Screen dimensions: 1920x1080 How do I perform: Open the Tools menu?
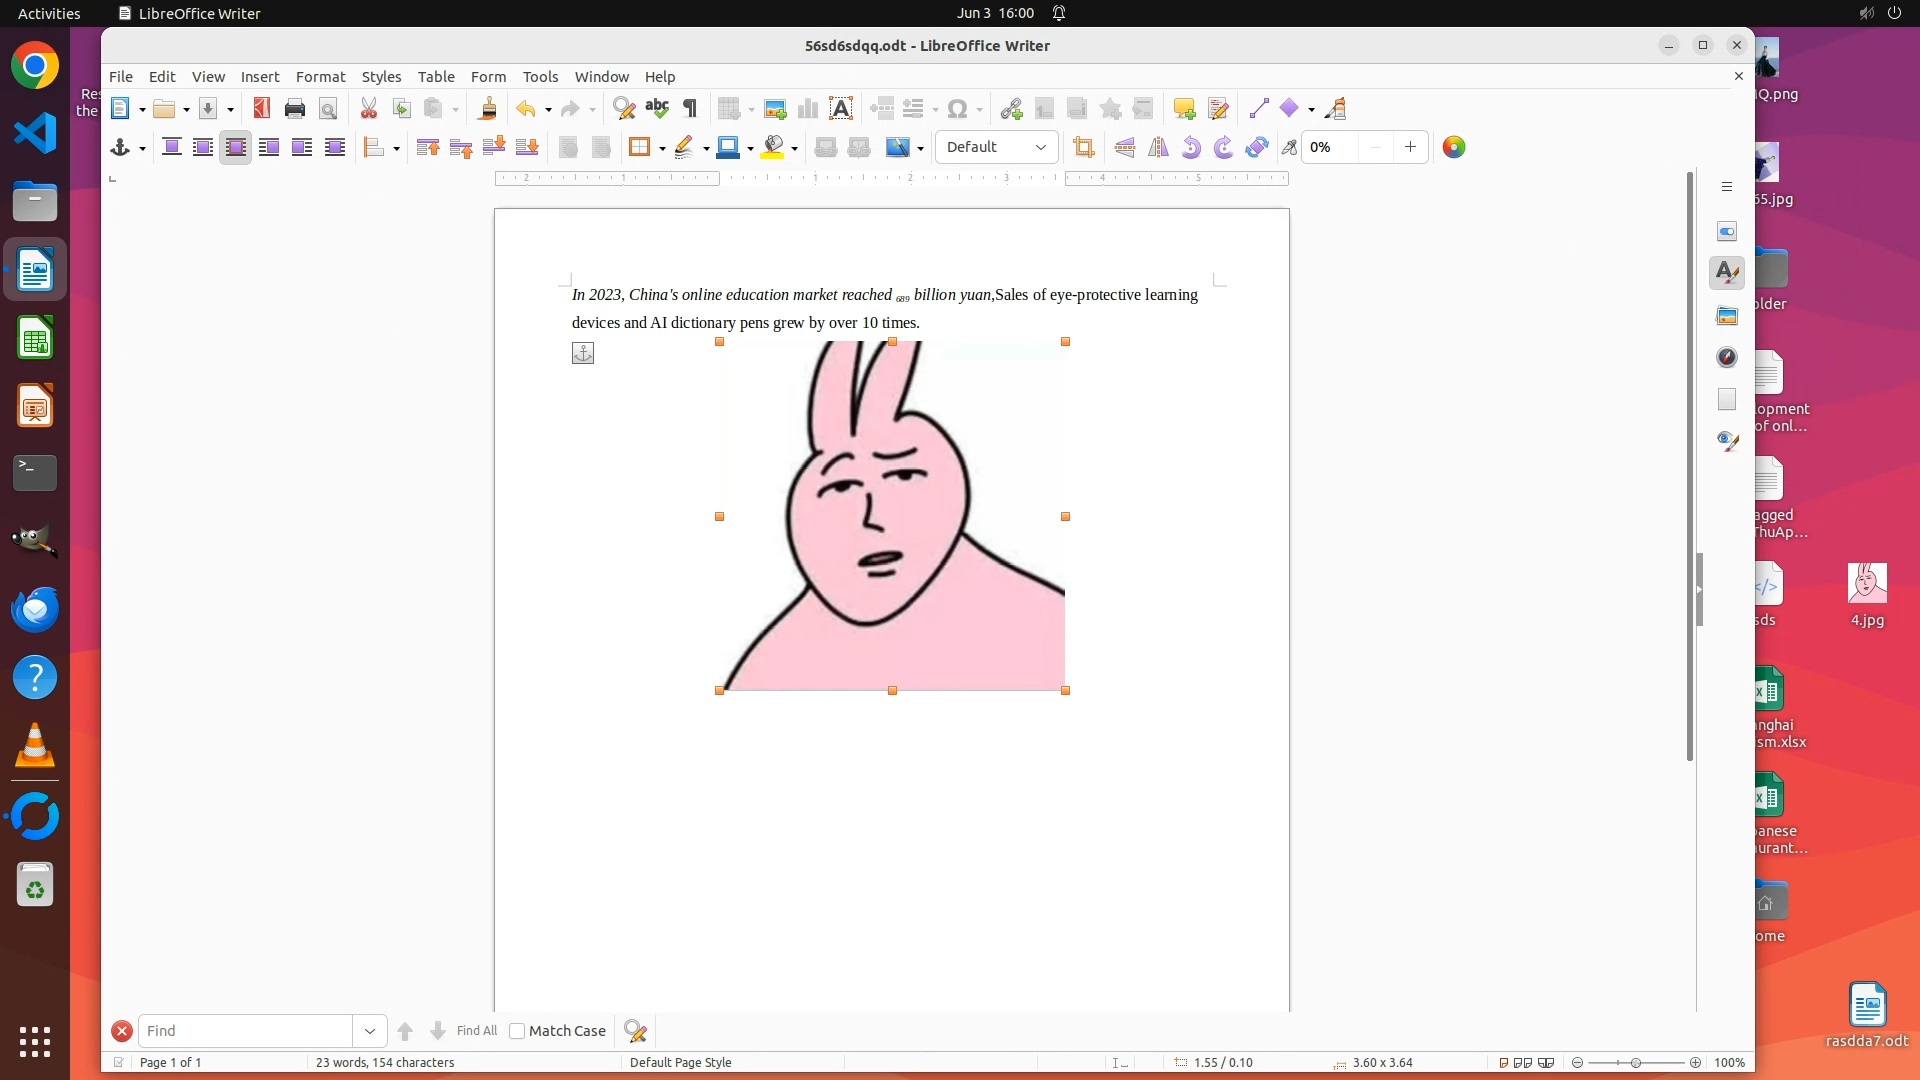pos(540,77)
